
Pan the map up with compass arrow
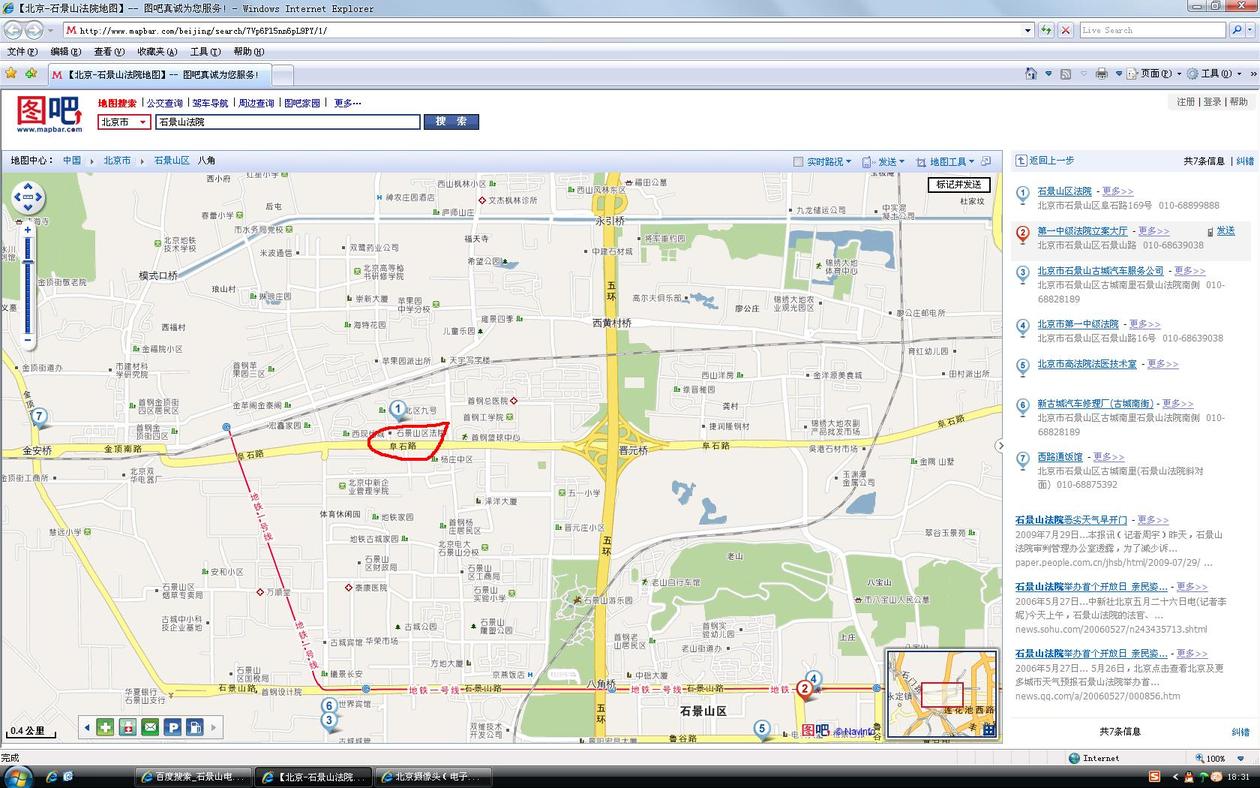[x=28, y=186]
